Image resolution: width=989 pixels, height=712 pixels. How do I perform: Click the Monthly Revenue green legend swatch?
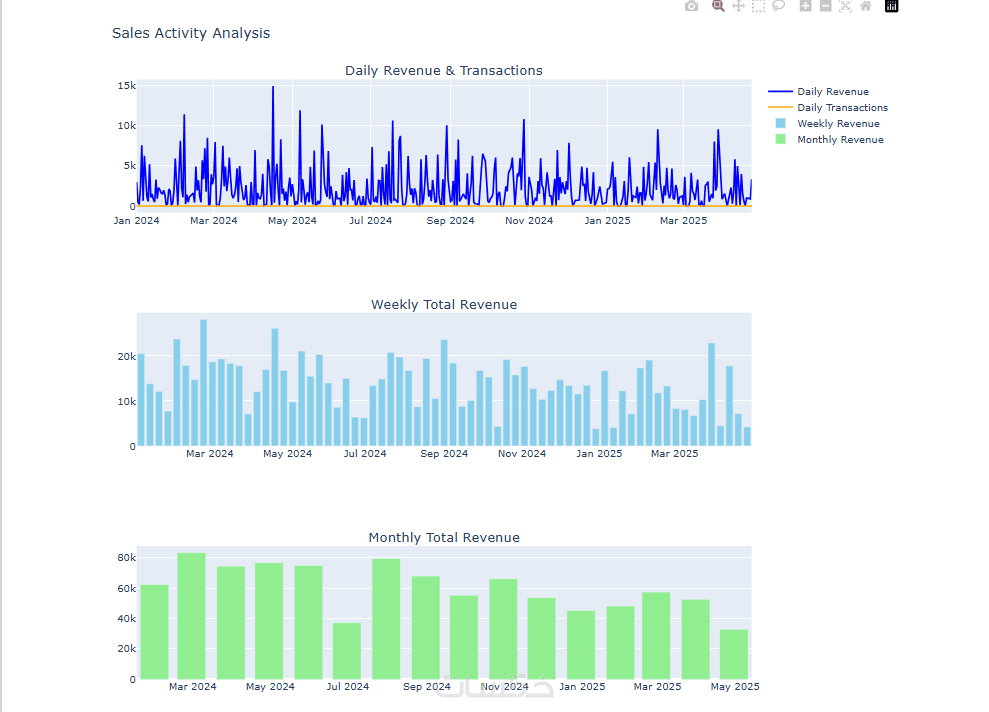[x=780, y=139]
